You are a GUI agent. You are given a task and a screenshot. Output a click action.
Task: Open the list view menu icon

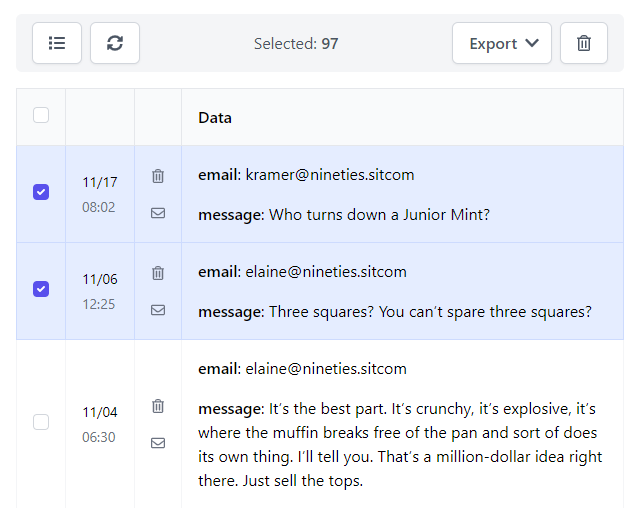pos(57,43)
